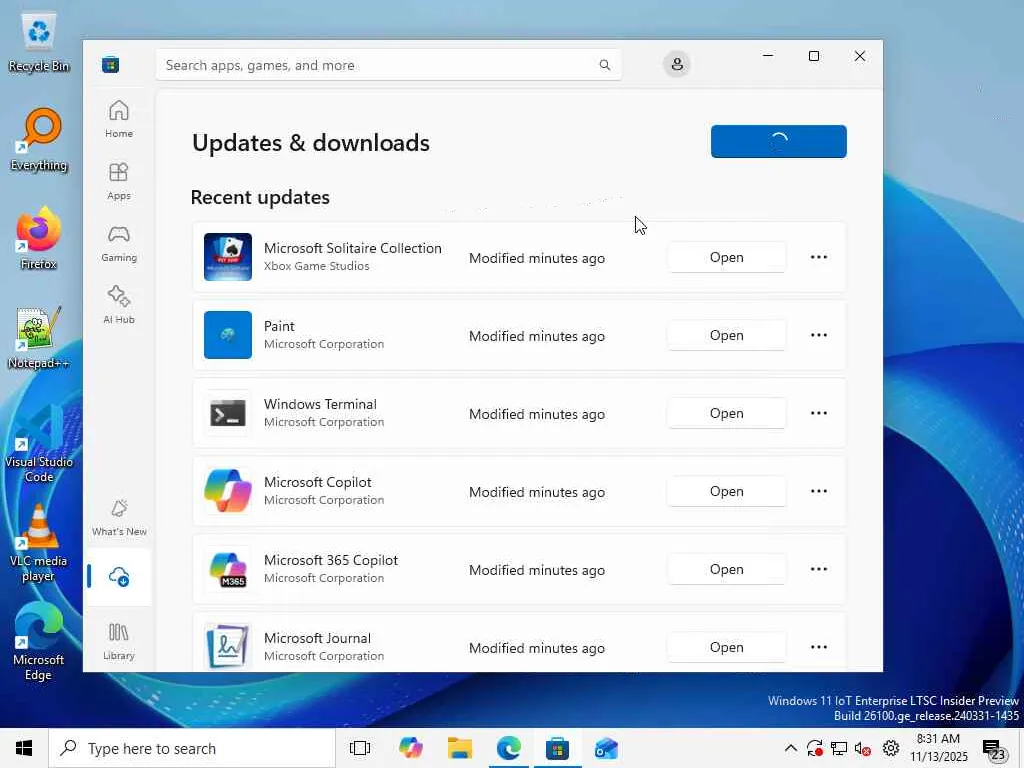Open the Windows Start menu
The height and width of the screenshot is (768, 1024).
[24, 748]
